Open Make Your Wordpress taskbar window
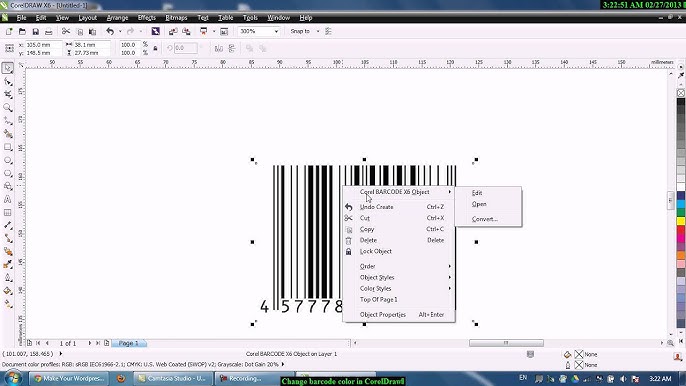Screen dimensions: 686x386 click(69, 379)
